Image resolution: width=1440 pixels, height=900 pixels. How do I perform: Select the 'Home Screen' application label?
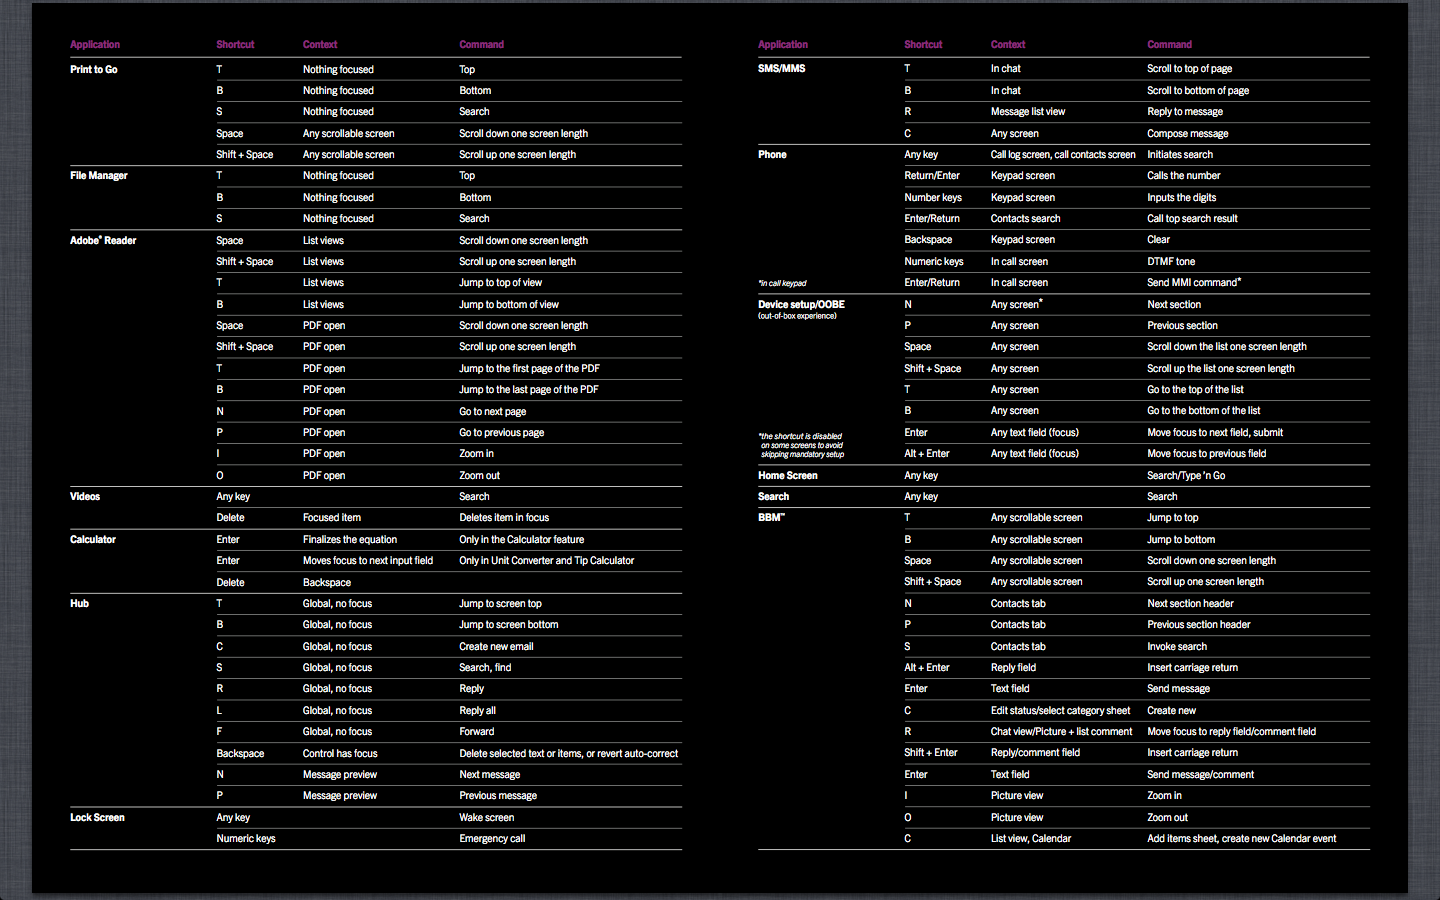click(x=787, y=476)
